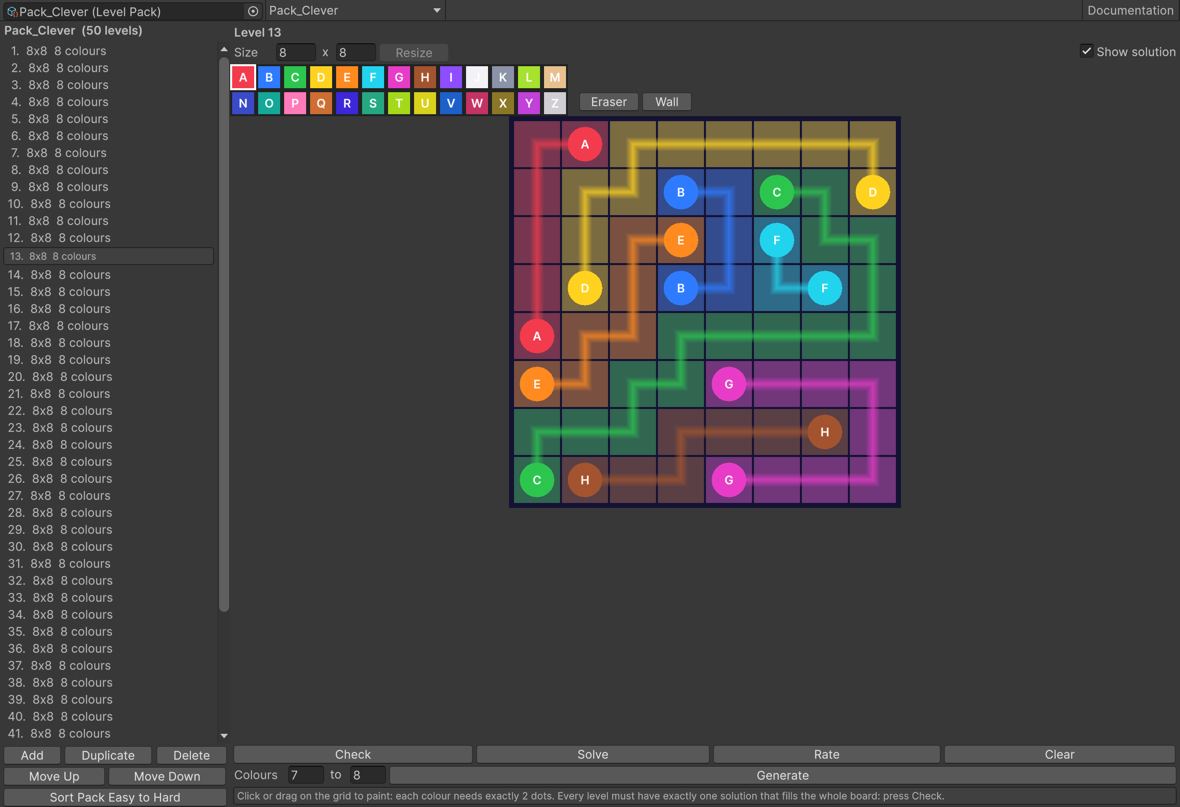Activate the Eraser tool
1180x807 pixels.
coord(609,102)
